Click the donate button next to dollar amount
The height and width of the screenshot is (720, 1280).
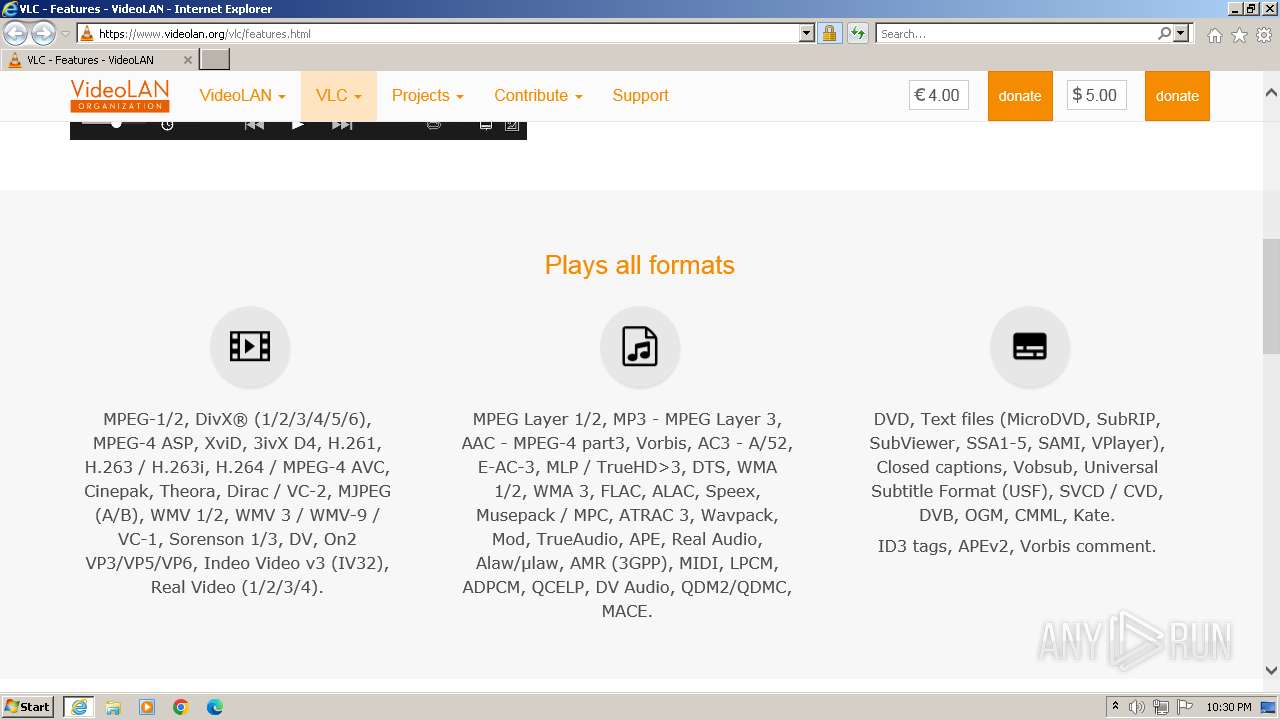pyautogui.click(x=1177, y=96)
